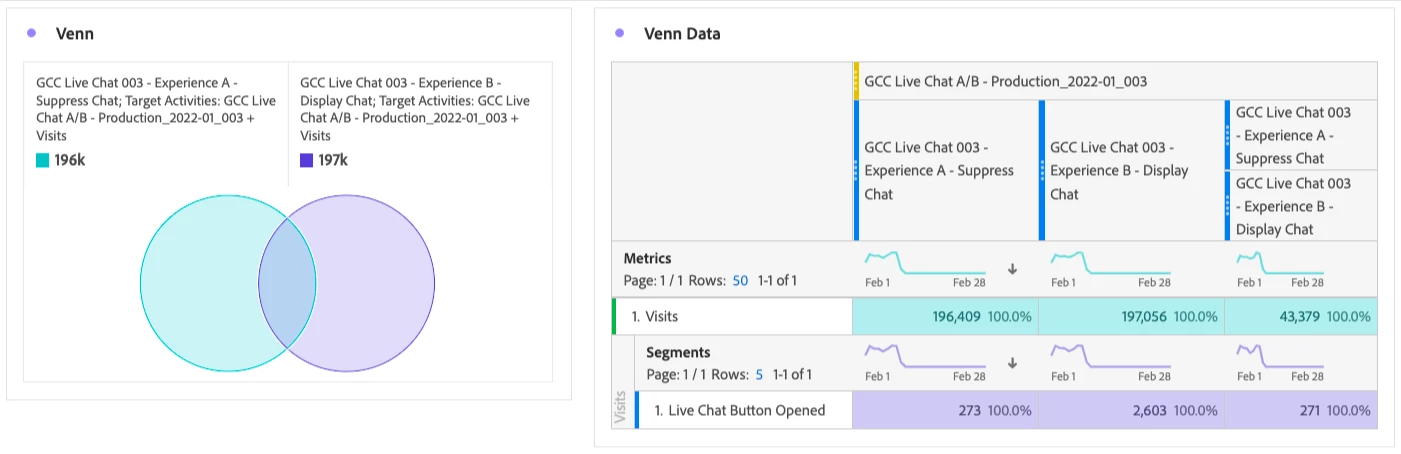
Task: Select the teal 196k legend swatch
Action: click(x=42, y=160)
